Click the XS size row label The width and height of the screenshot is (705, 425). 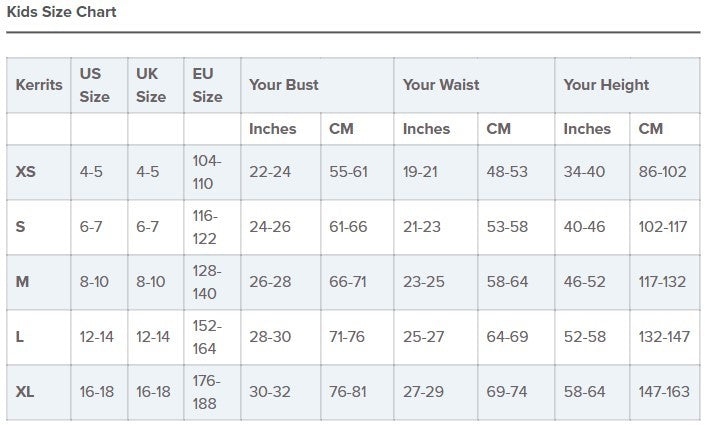coord(26,172)
